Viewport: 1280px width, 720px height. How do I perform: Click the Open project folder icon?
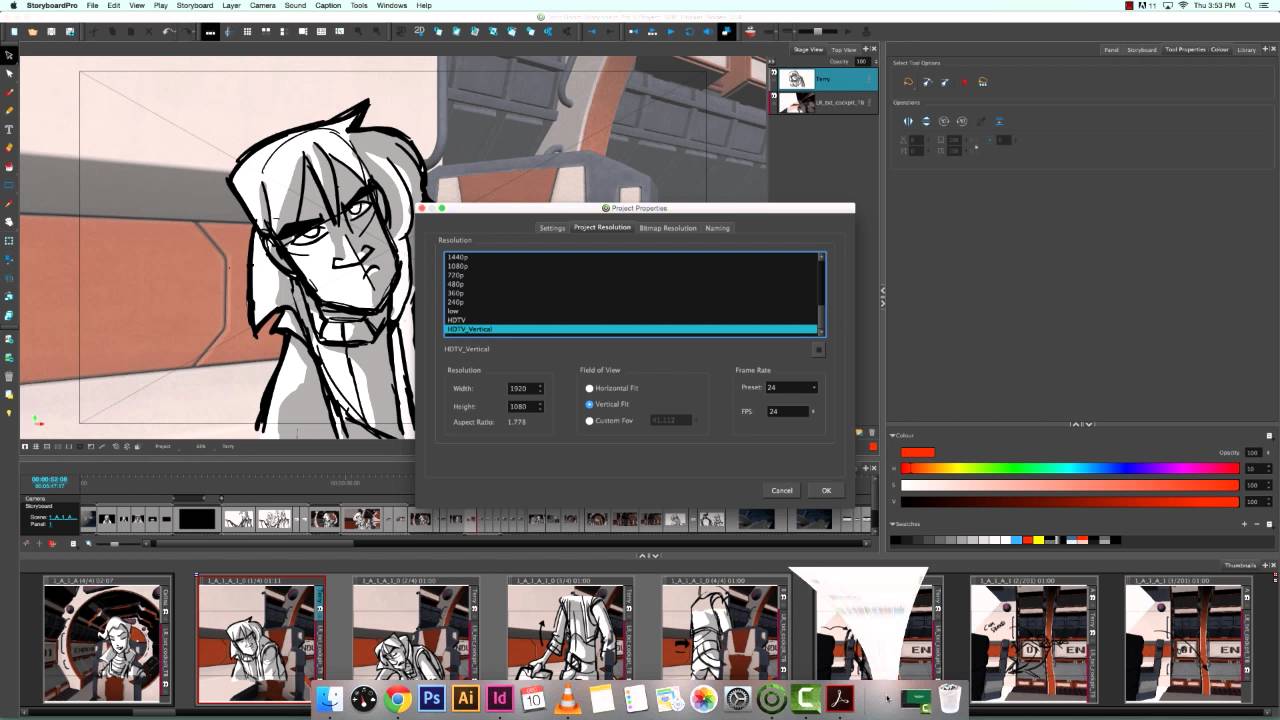click(x=33, y=32)
